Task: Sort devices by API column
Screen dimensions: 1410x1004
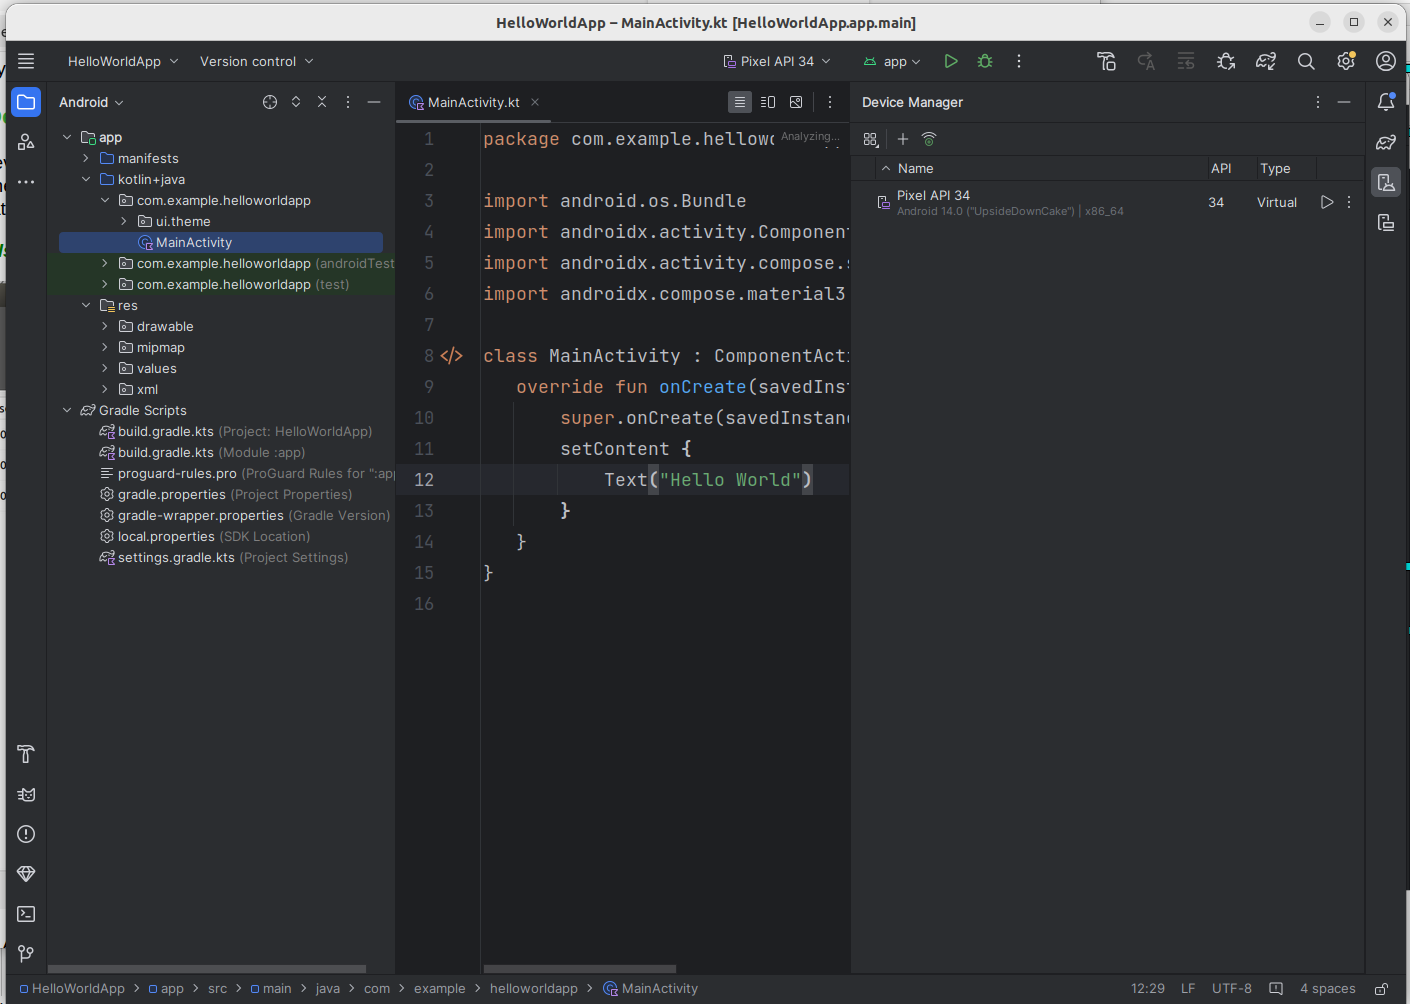Action: (x=1221, y=168)
